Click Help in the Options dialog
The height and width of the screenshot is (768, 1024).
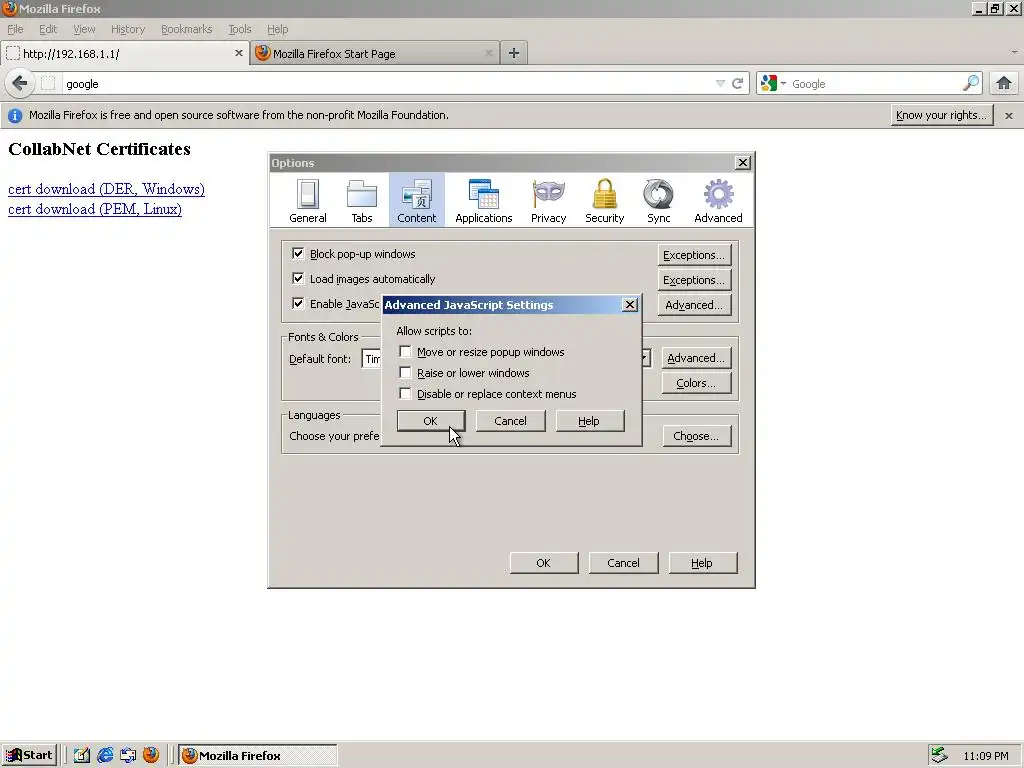703,563
